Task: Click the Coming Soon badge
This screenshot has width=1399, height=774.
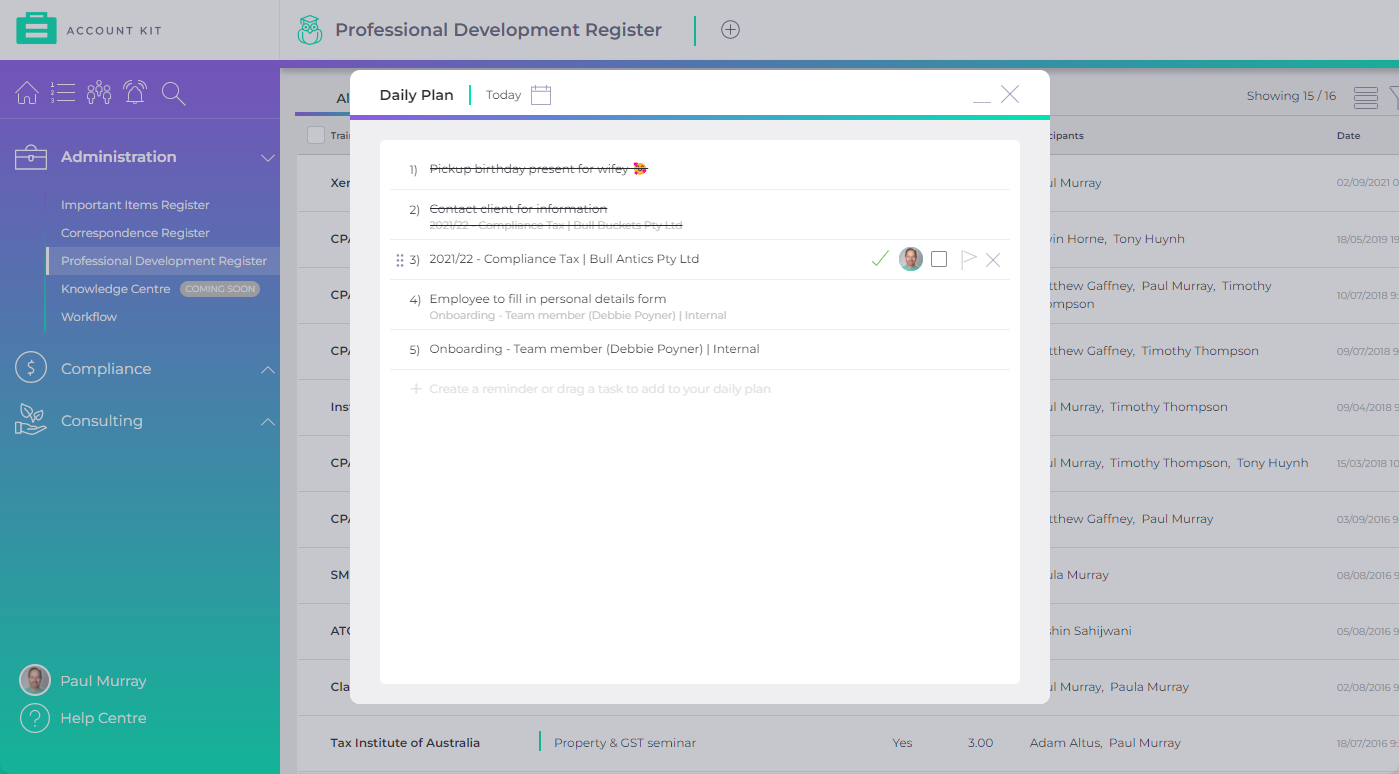Action: click(x=220, y=289)
